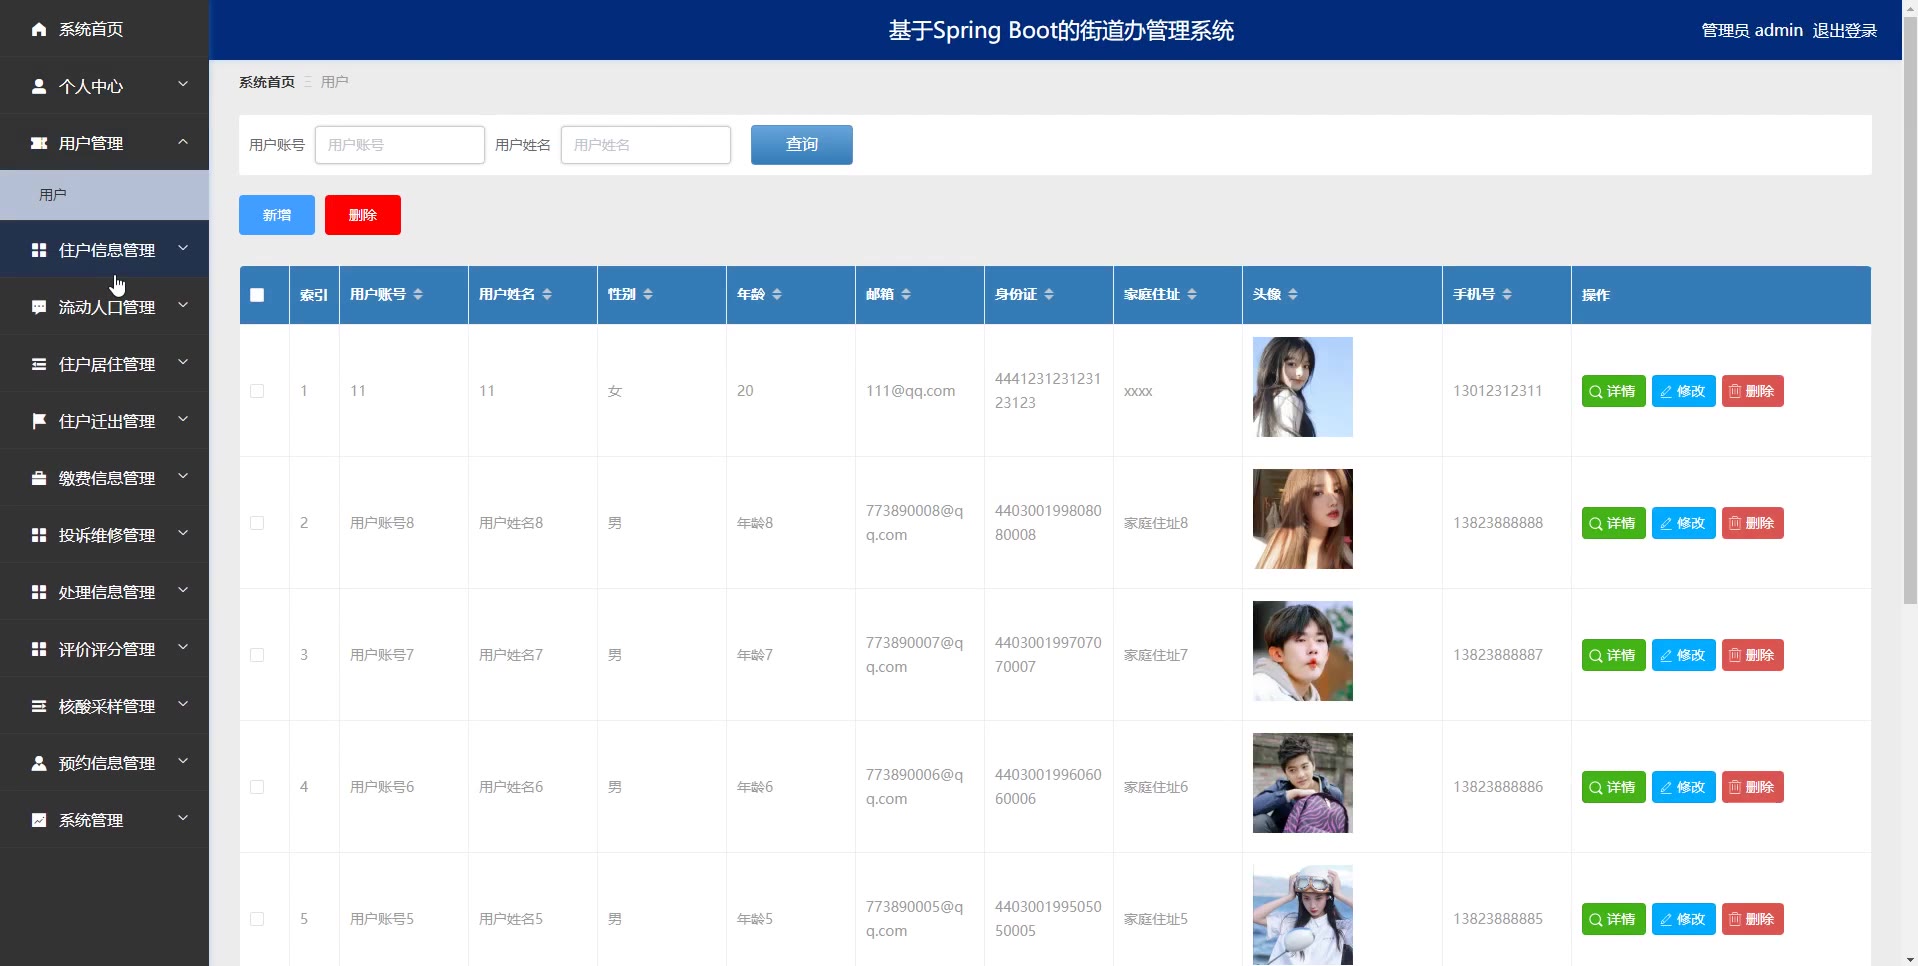
Task: Click the person icon for 个人中心
Action: point(39,86)
